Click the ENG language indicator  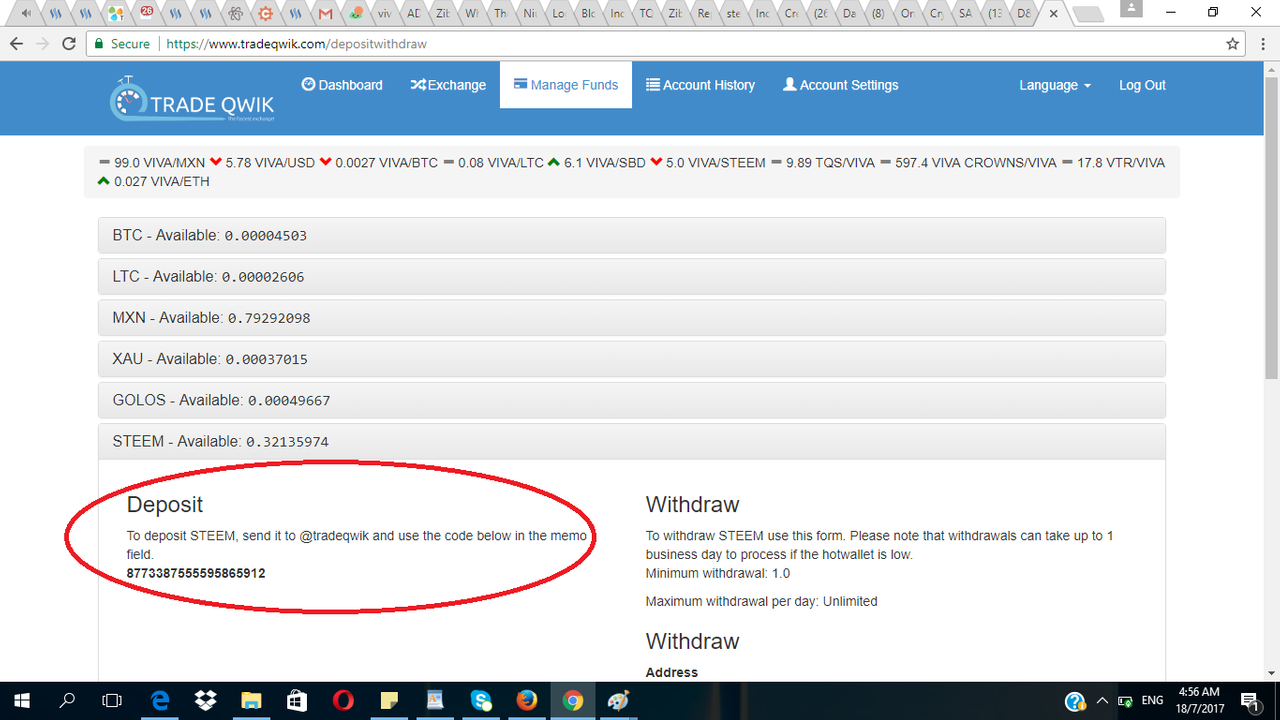pyautogui.click(x=1152, y=701)
